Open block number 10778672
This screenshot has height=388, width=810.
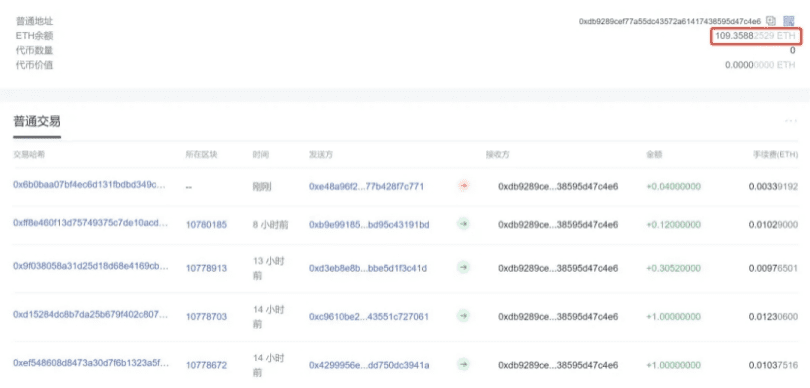pyautogui.click(x=207, y=365)
